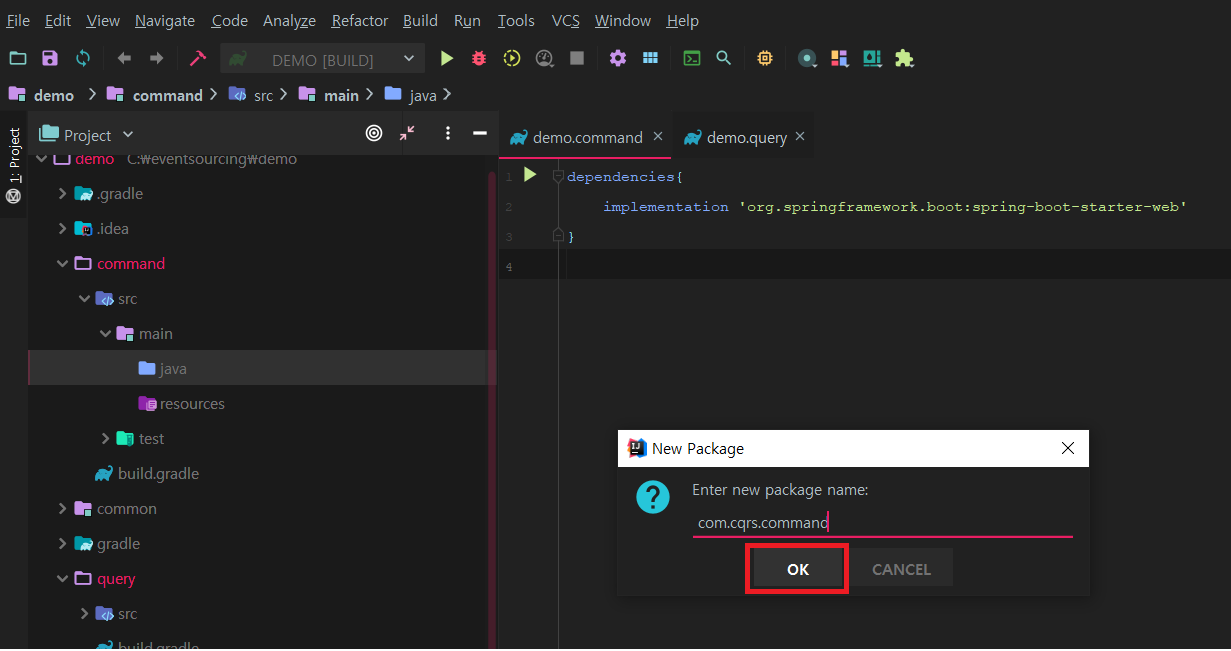Collapse the query module folder

point(63,579)
